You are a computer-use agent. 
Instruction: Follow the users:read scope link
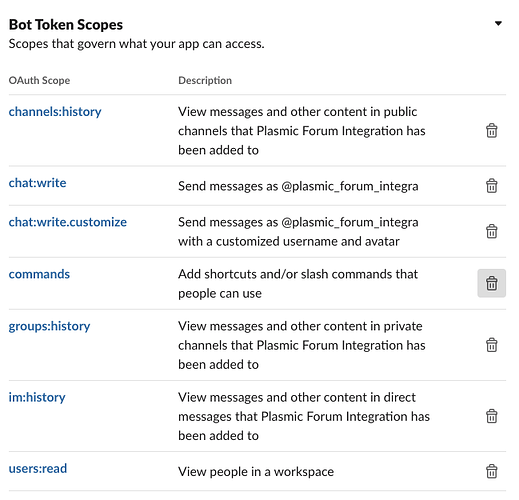tap(38, 469)
